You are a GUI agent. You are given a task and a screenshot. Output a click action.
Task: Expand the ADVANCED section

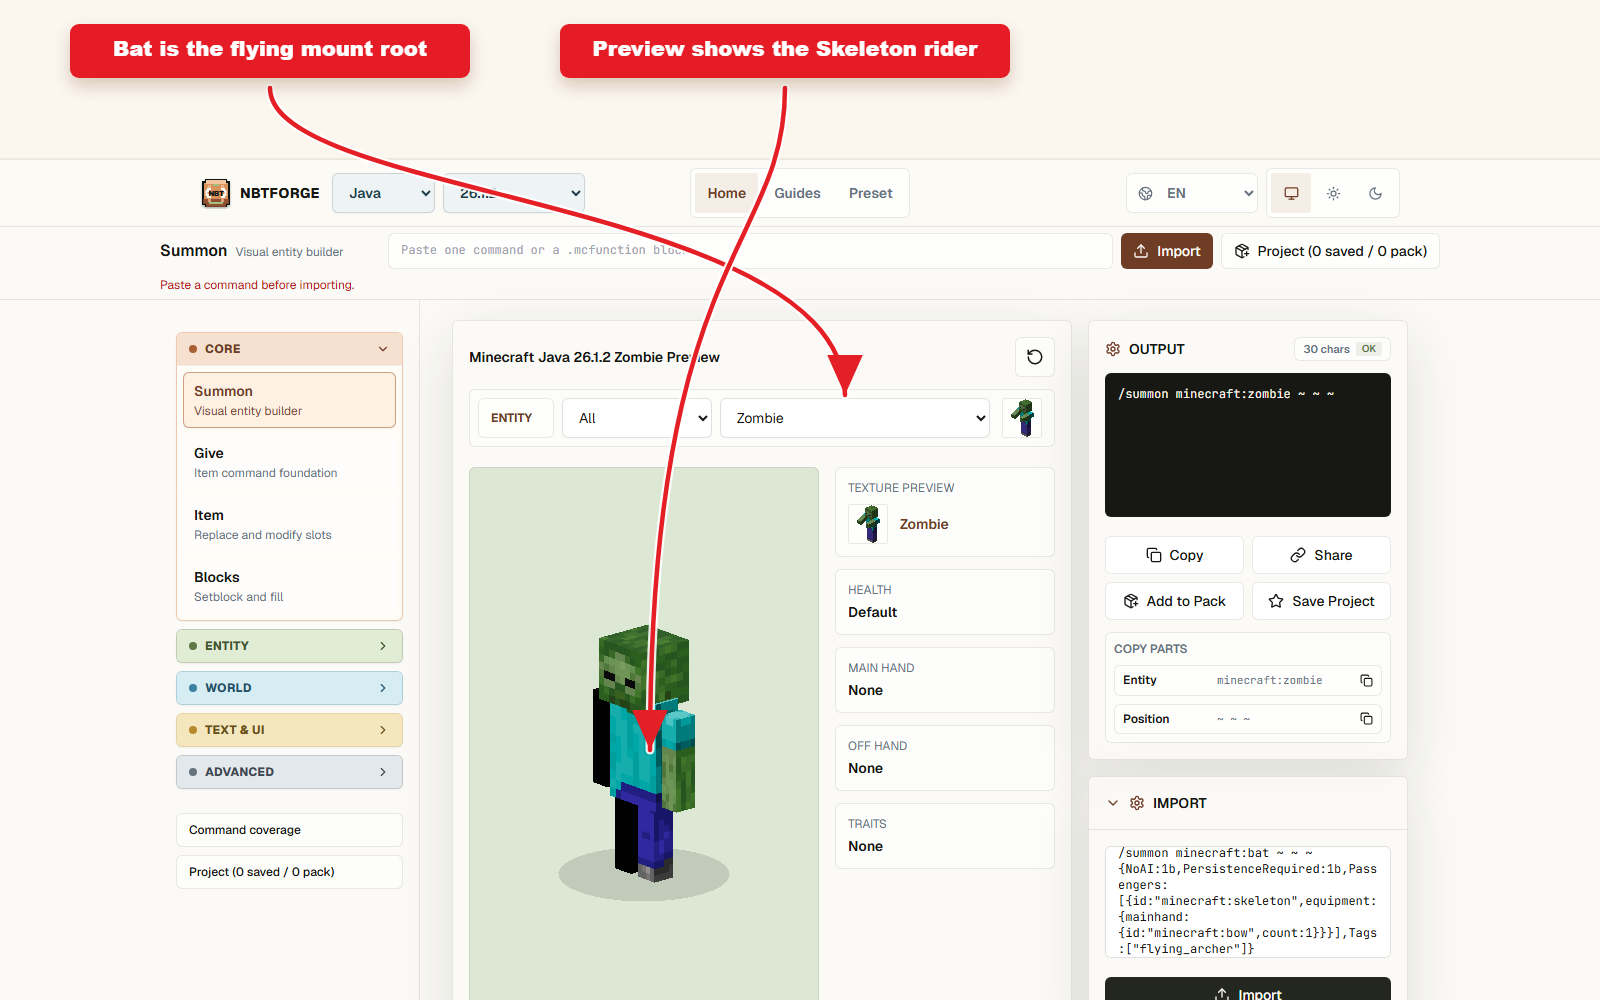point(289,772)
